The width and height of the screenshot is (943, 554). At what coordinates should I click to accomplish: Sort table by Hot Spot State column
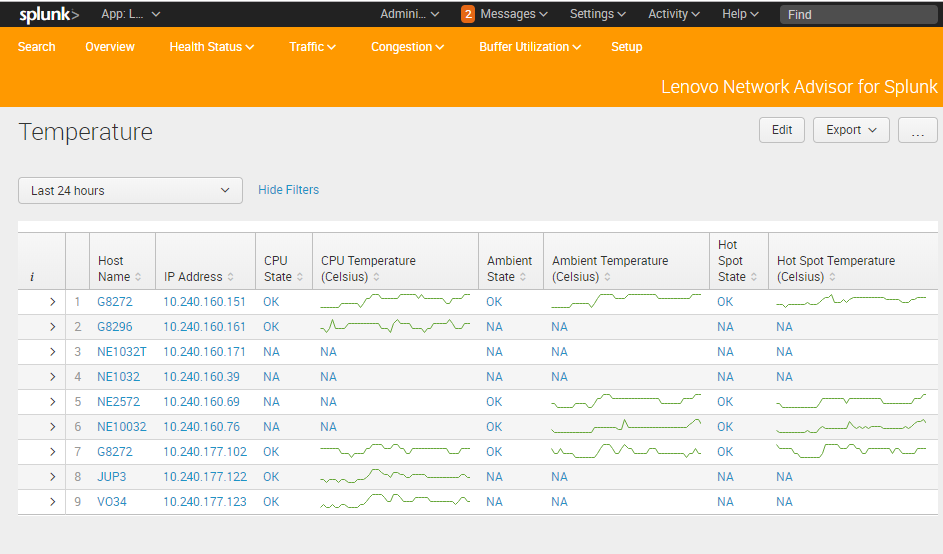(x=739, y=260)
